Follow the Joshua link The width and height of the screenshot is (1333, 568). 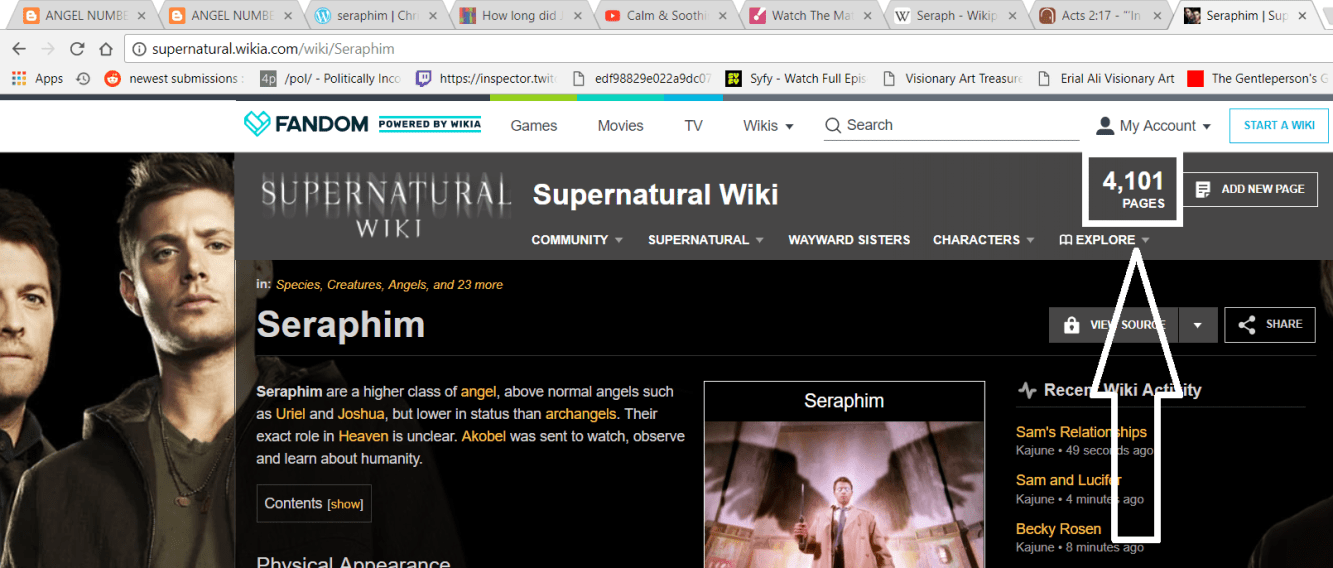pyautogui.click(x=361, y=414)
